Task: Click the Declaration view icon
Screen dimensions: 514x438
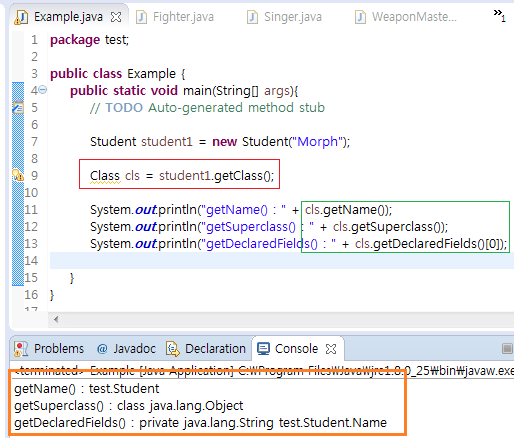Action: coord(173,349)
